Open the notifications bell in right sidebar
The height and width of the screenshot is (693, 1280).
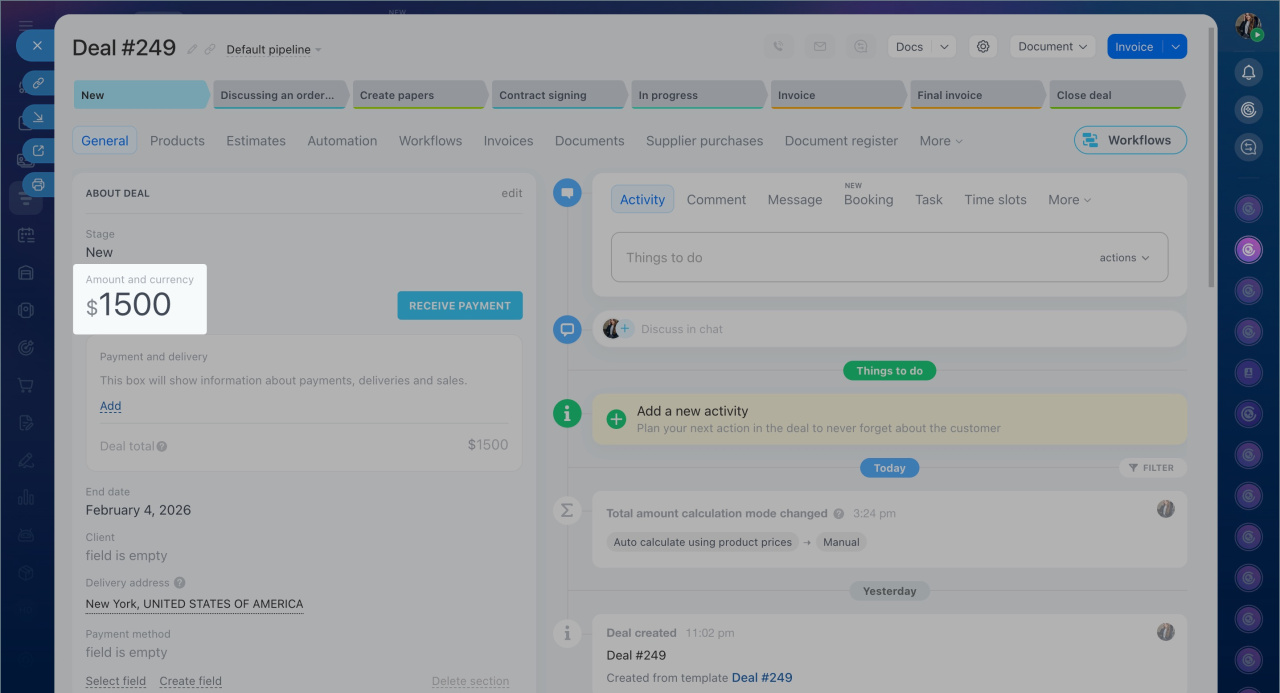coord(1248,72)
